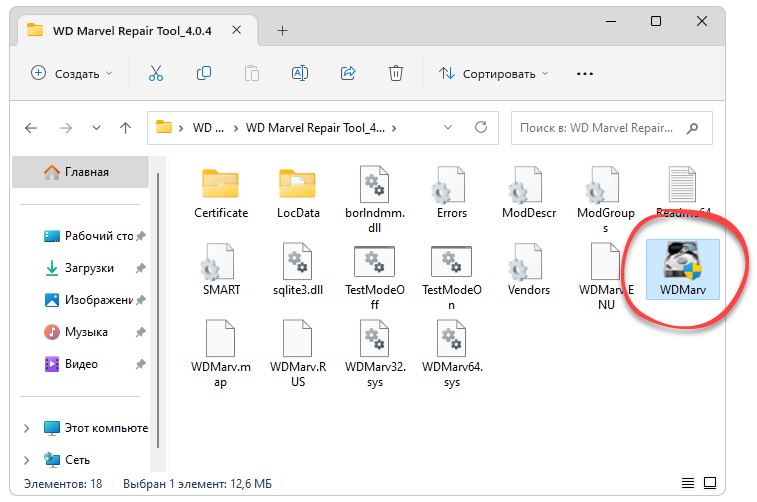Open the three-dots more options menu

click(585, 74)
